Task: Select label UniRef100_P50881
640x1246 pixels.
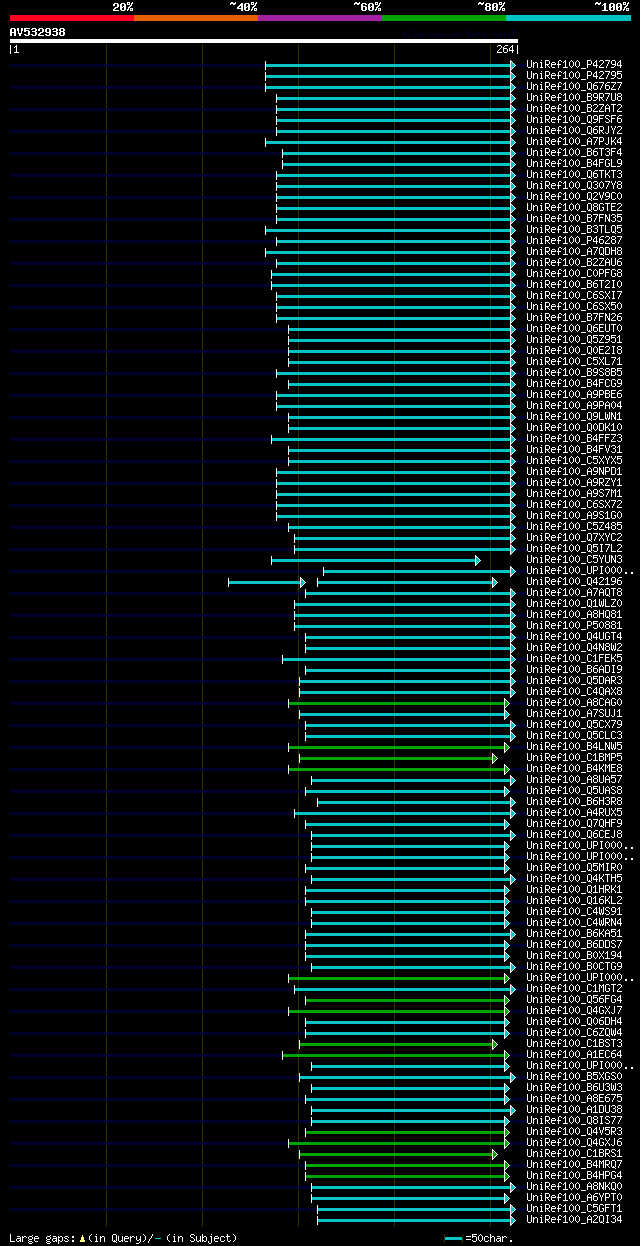Action: pos(574,626)
